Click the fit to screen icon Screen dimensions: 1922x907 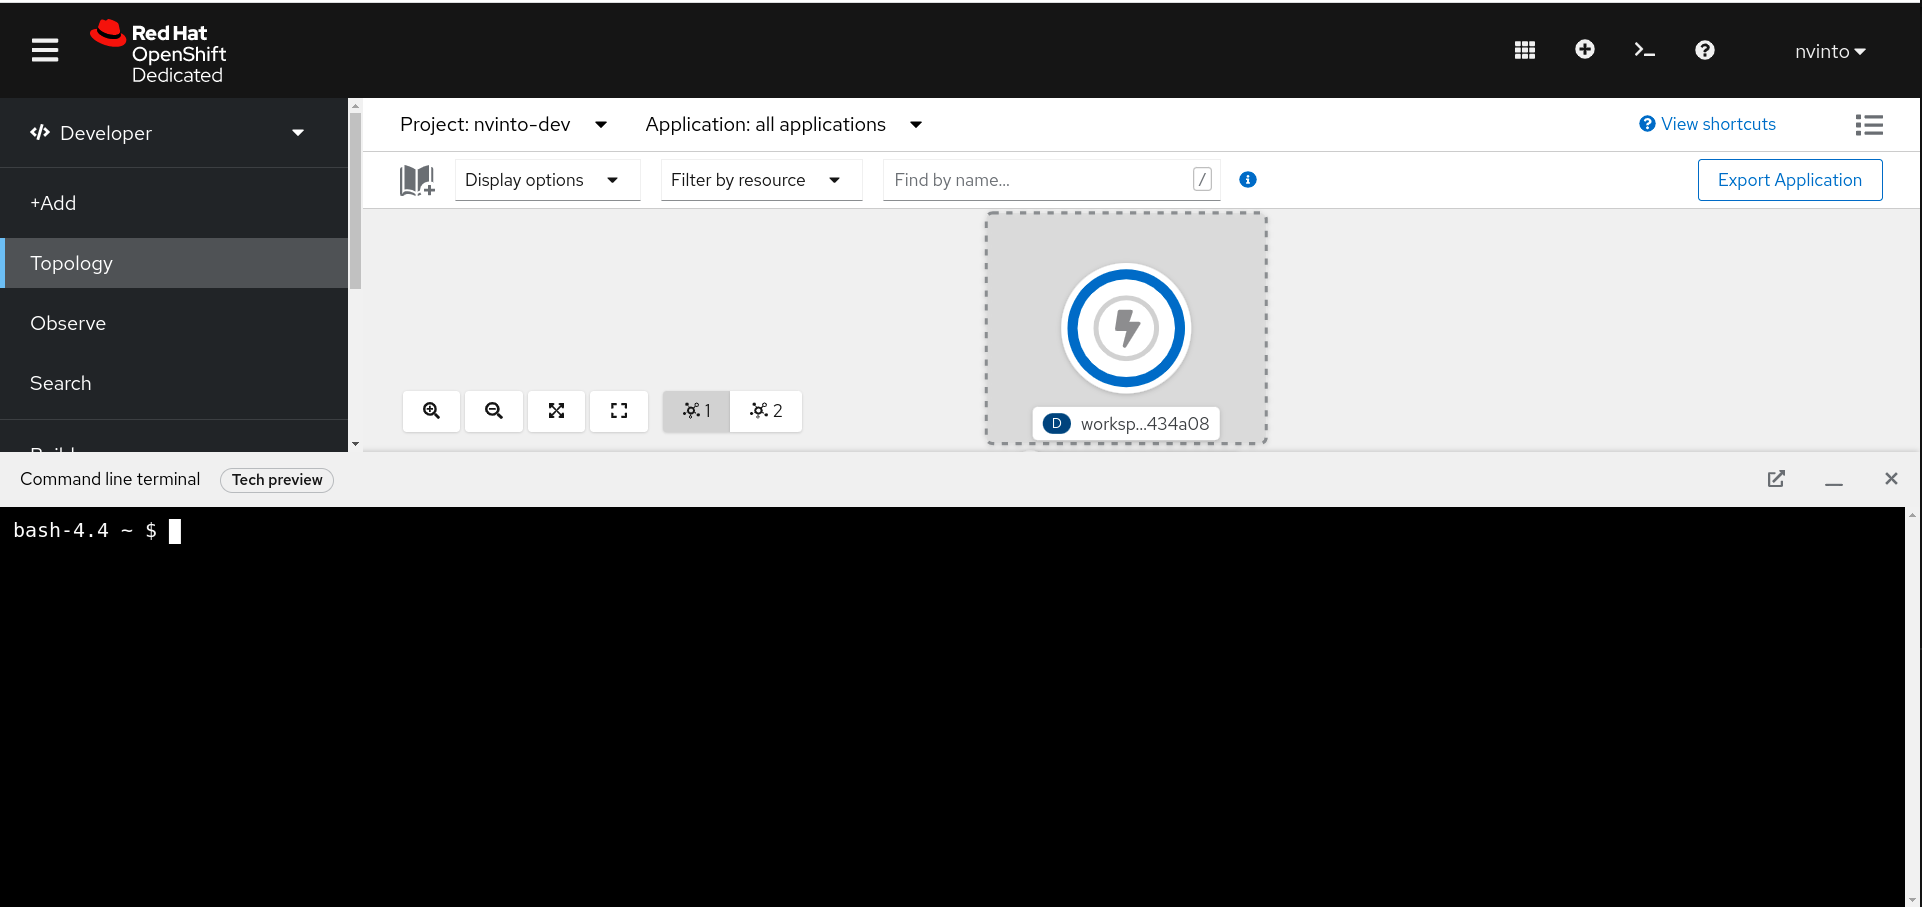point(556,411)
